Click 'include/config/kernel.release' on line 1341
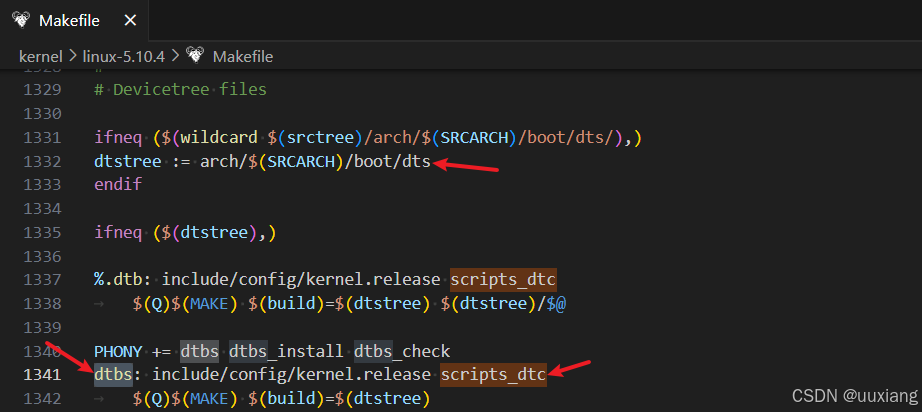 pos(292,375)
